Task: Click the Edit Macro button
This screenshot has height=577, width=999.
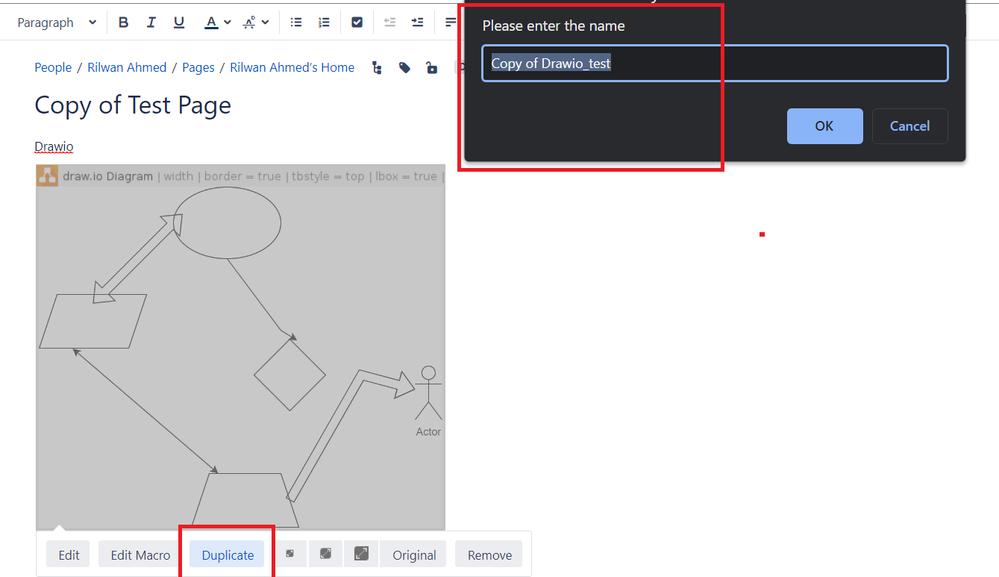Action: [140, 555]
